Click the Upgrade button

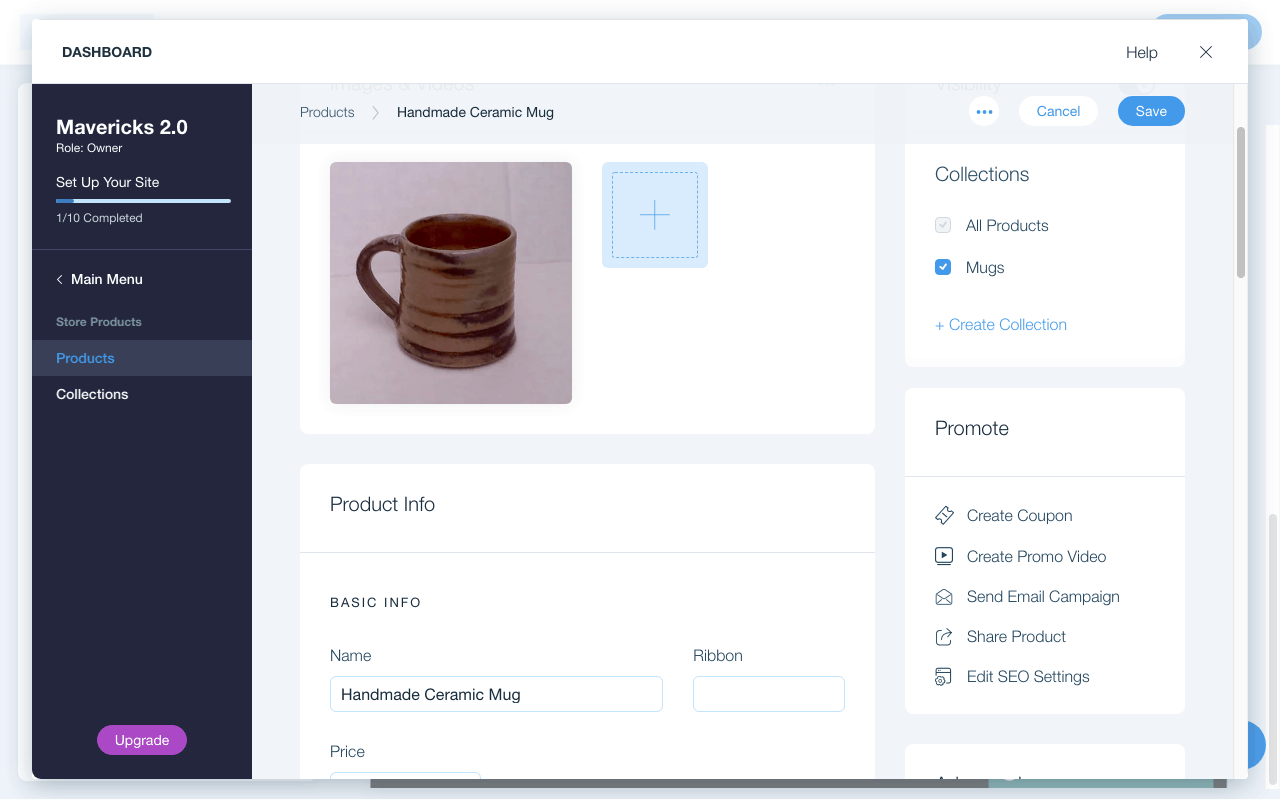coord(142,740)
